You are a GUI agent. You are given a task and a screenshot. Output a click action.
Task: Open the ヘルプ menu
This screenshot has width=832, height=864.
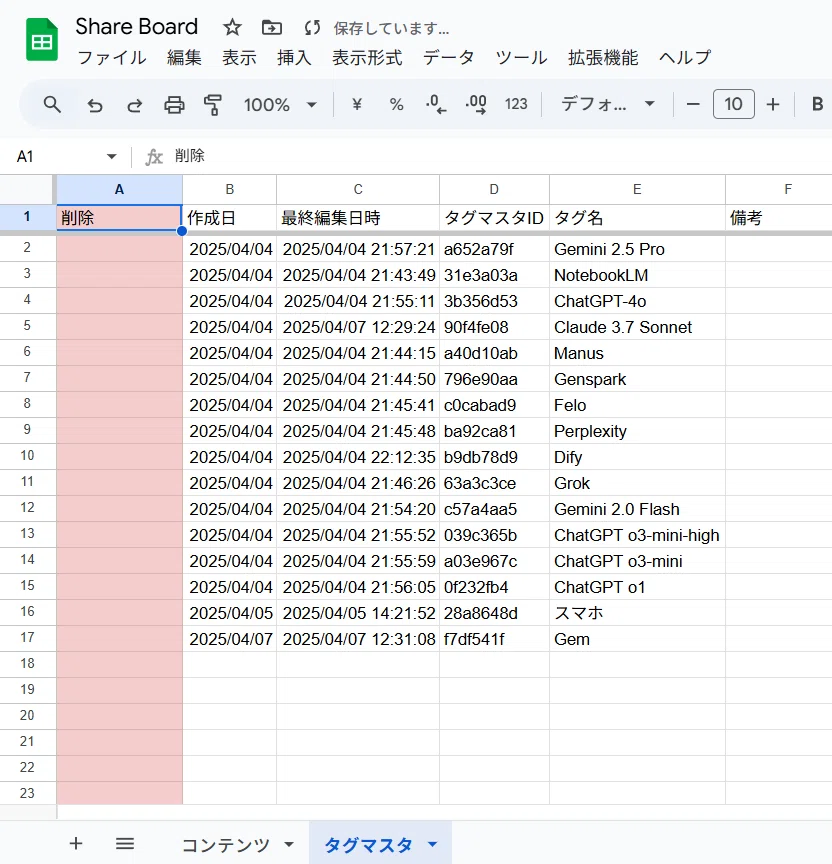pyautogui.click(x=685, y=57)
